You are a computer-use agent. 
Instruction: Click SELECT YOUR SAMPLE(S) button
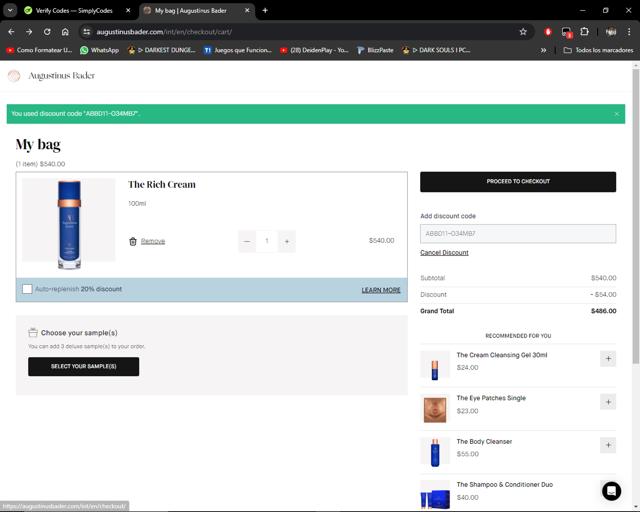click(84, 367)
